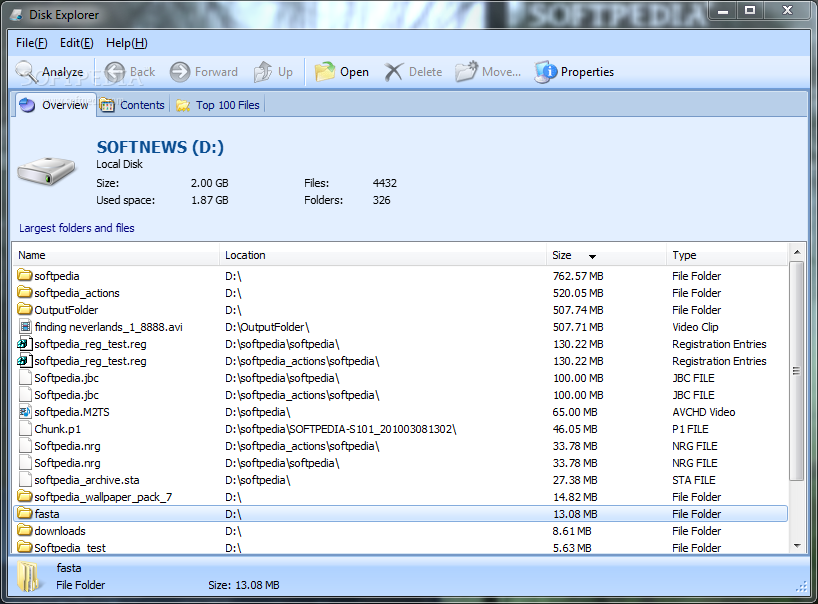
Task: Click the 46.05 MB size cell
Action: (575, 429)
